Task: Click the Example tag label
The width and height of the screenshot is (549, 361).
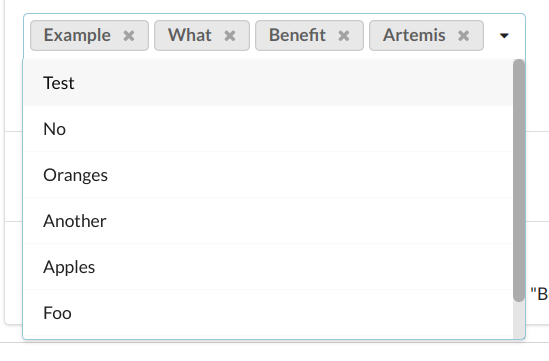Action: coord(77,35)
